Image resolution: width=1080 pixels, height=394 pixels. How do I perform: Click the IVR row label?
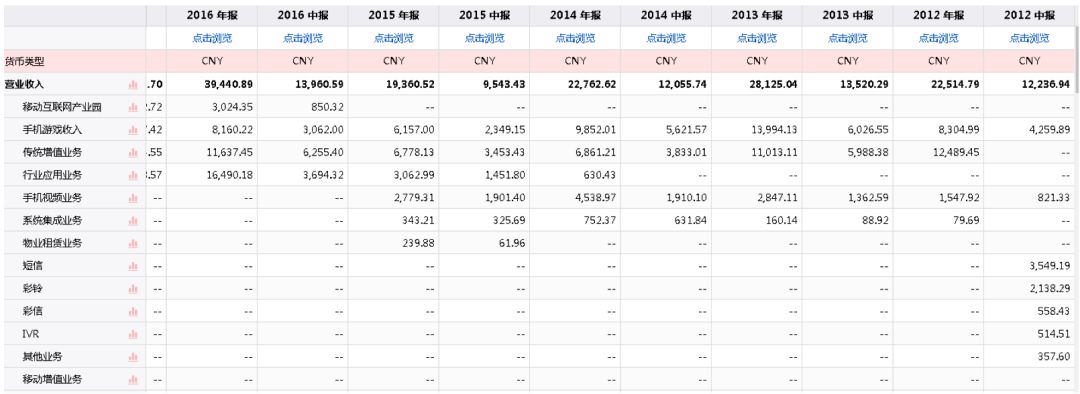[31, 335]
